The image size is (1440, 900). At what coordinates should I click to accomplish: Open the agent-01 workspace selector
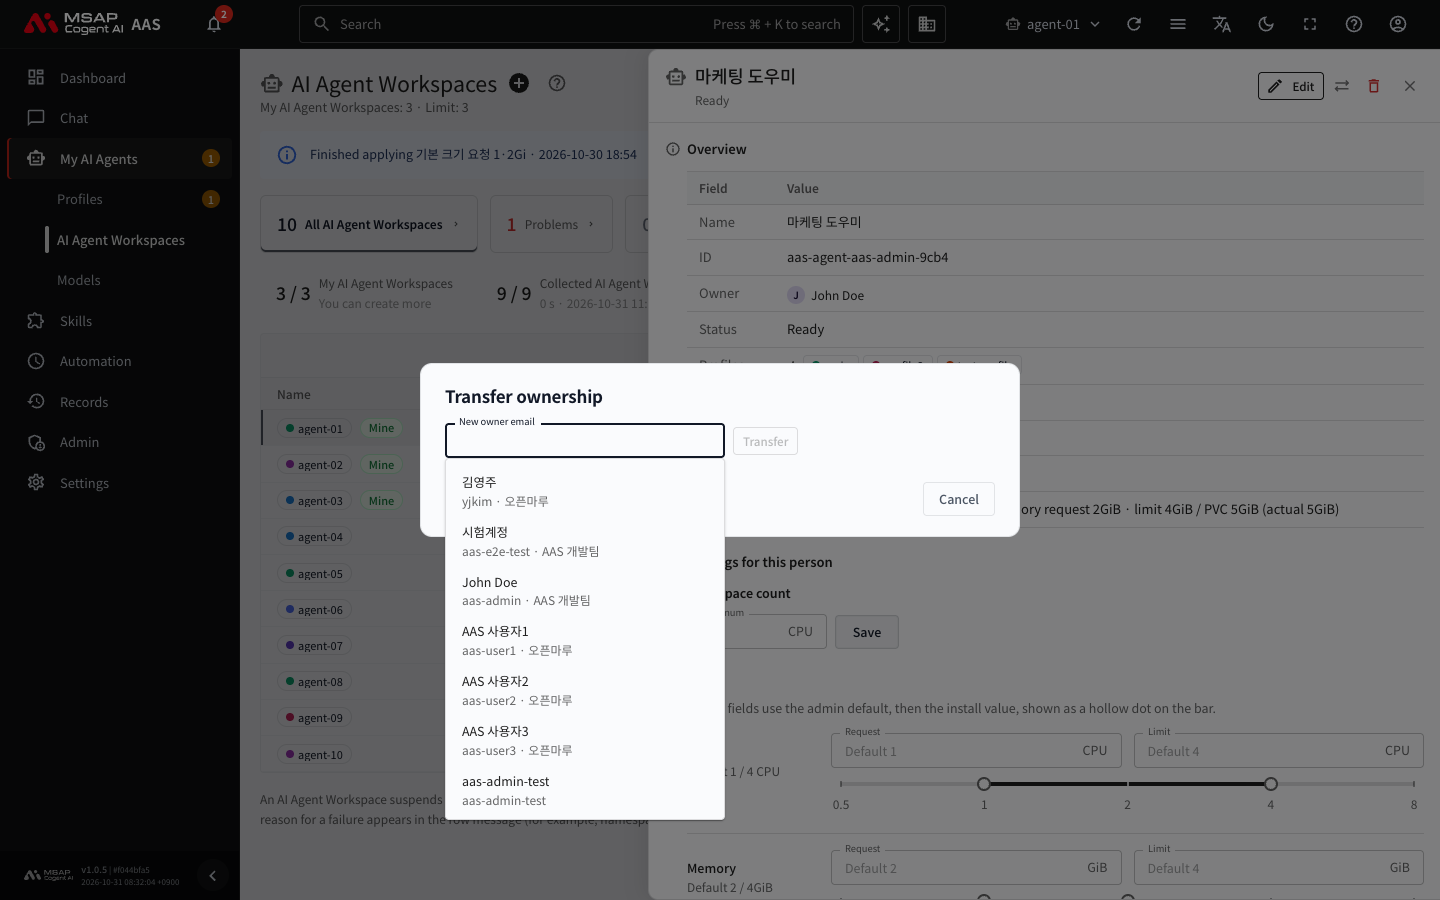(1053, 24)
